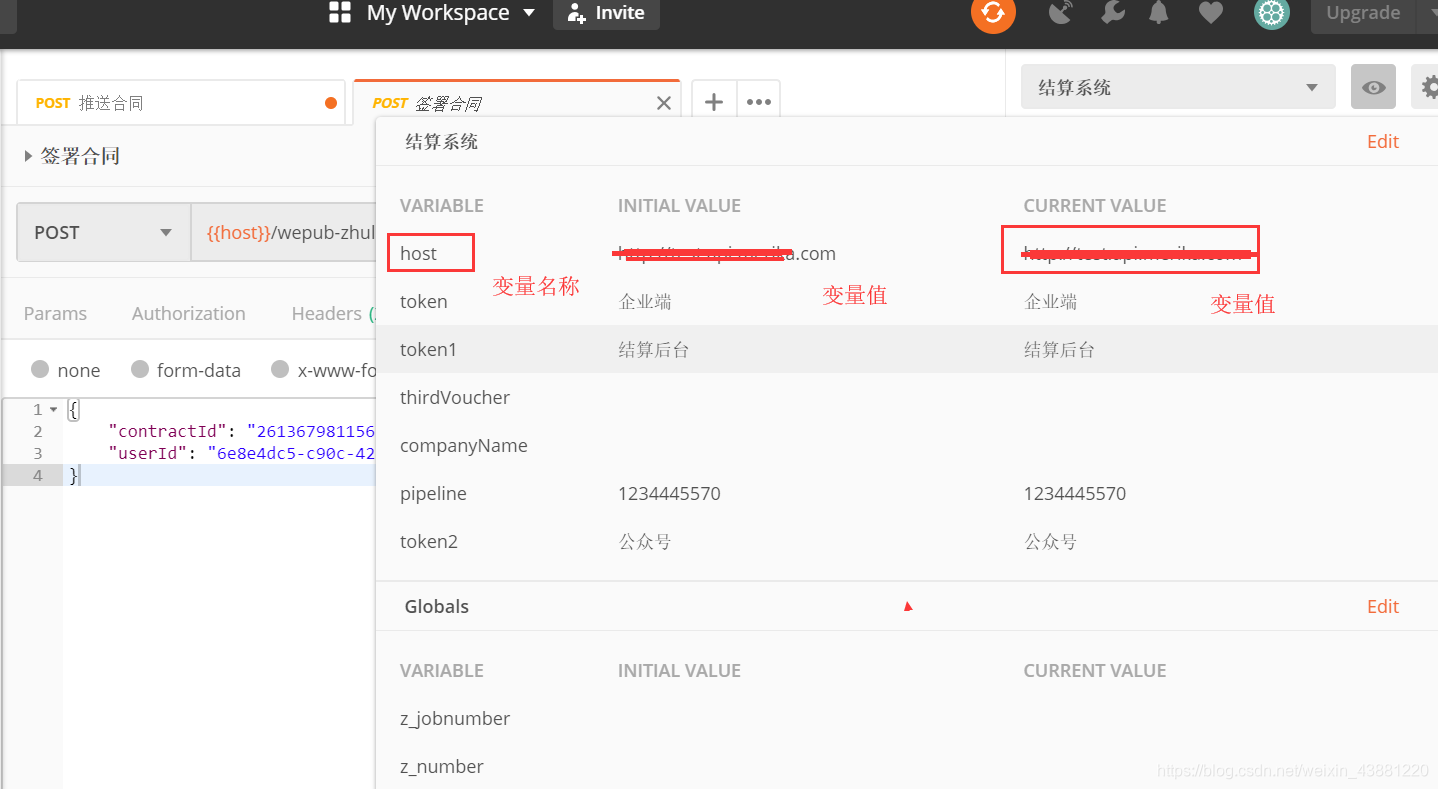Click the request URL field
The height and width of the screenshot is (789, 1438).
point(283,232)
